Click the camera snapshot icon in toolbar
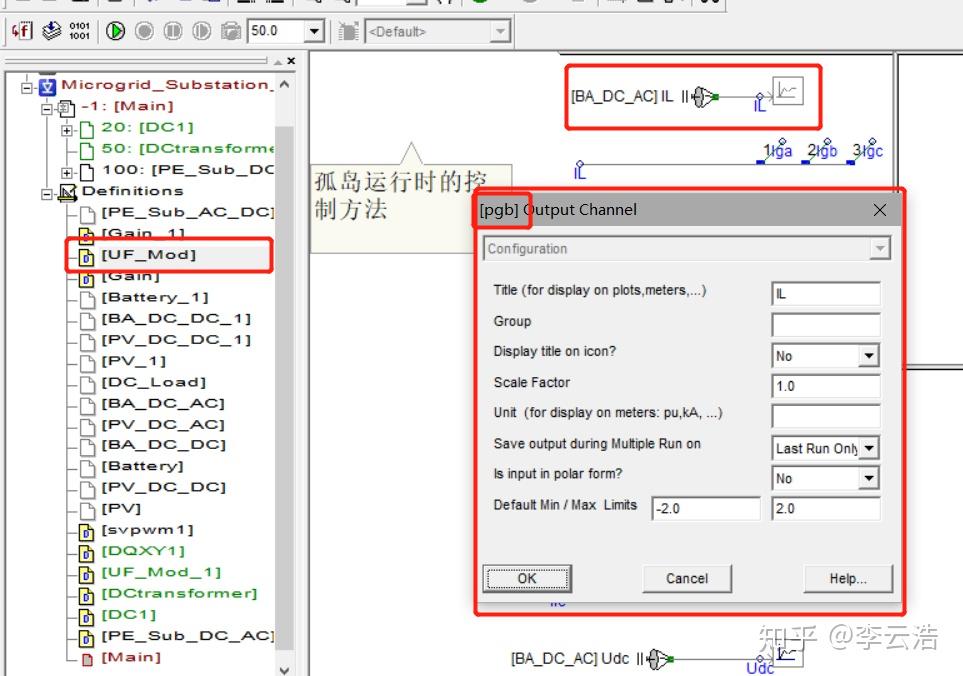 coord(232,32)
